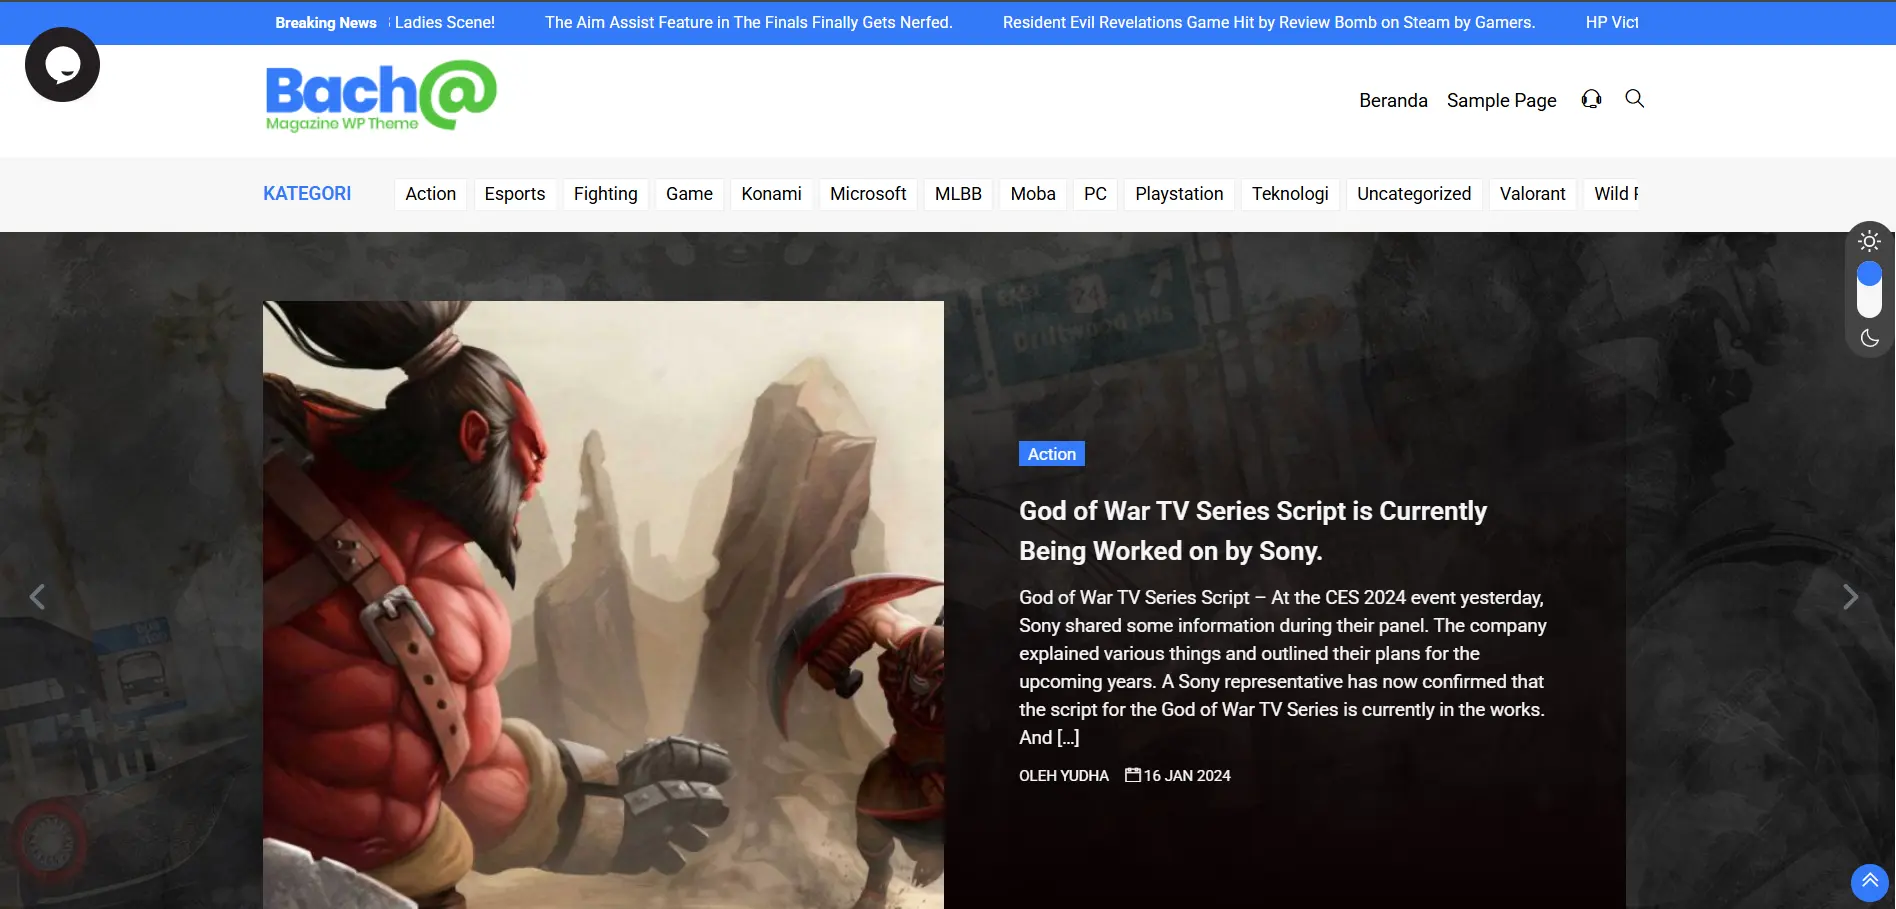The height and width of the screenshot is (909, 1896).
Task: Click the headset support icon
Action: (x=1591, y=99)
